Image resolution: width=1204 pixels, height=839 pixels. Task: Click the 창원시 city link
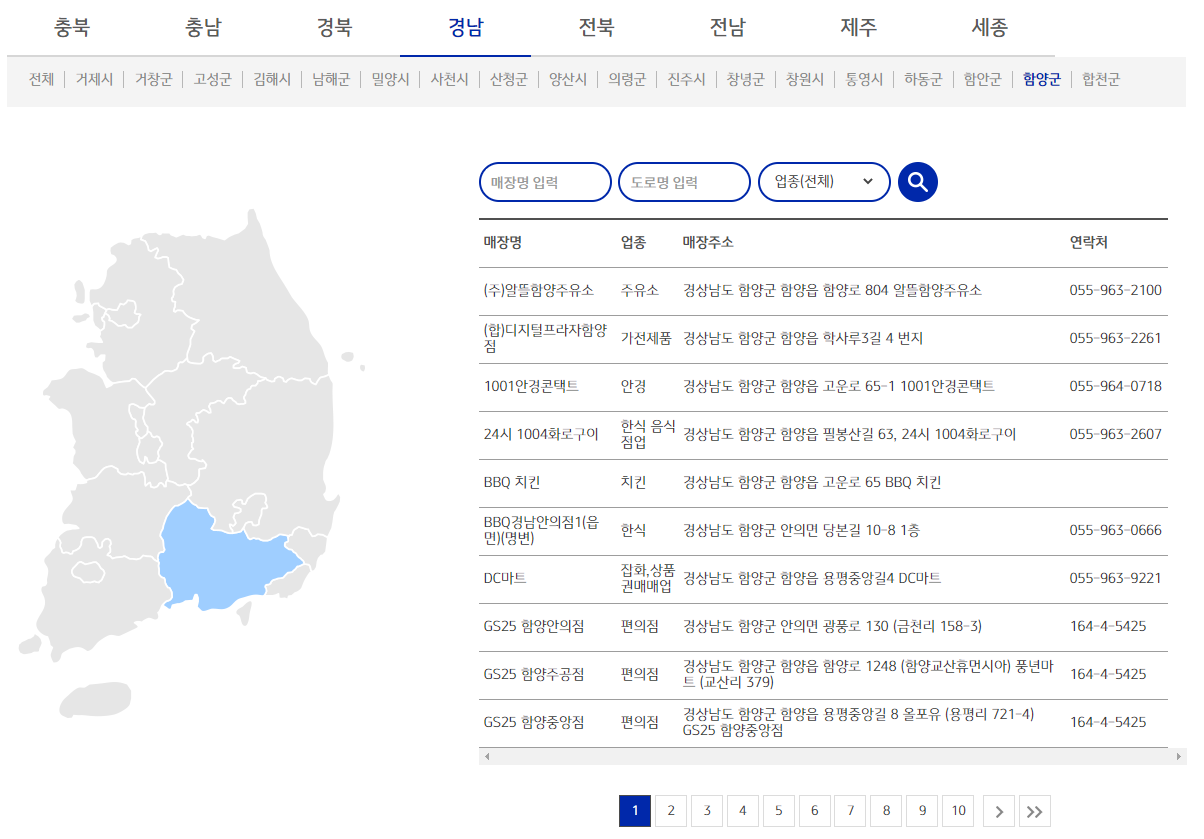(804, 79)
